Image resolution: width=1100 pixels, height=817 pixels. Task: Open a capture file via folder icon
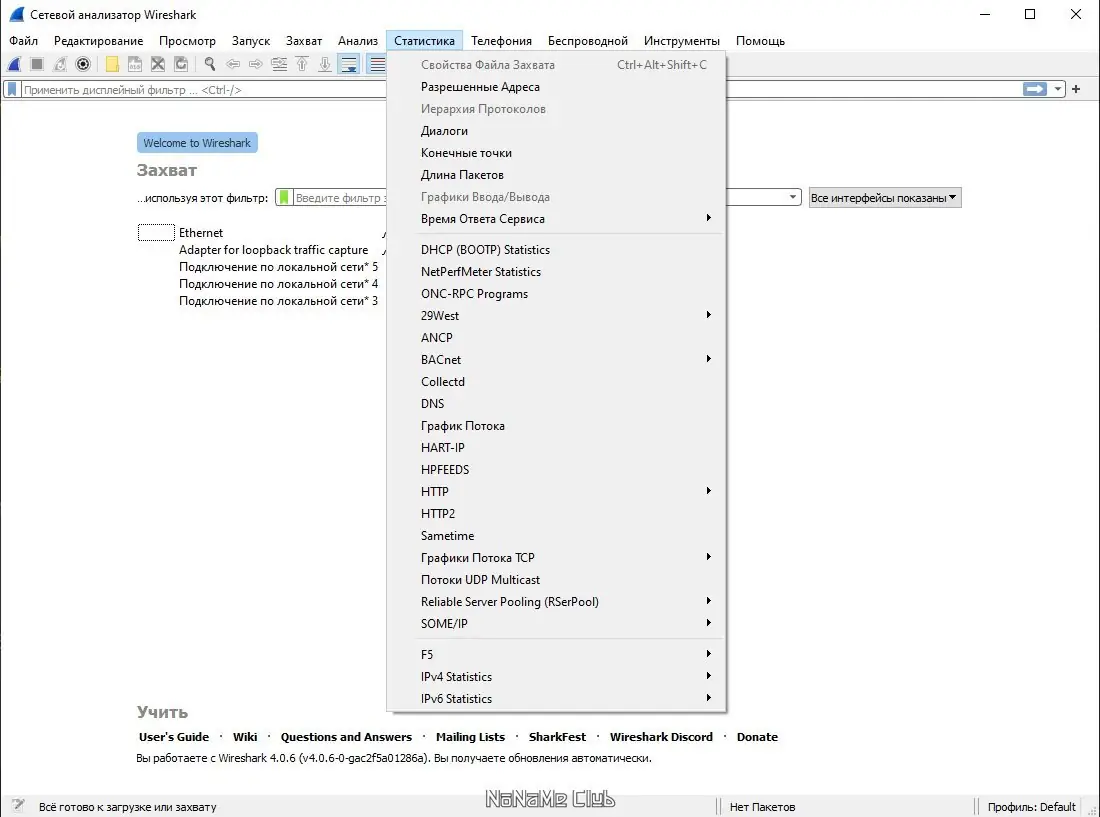[x=112, y=65]
